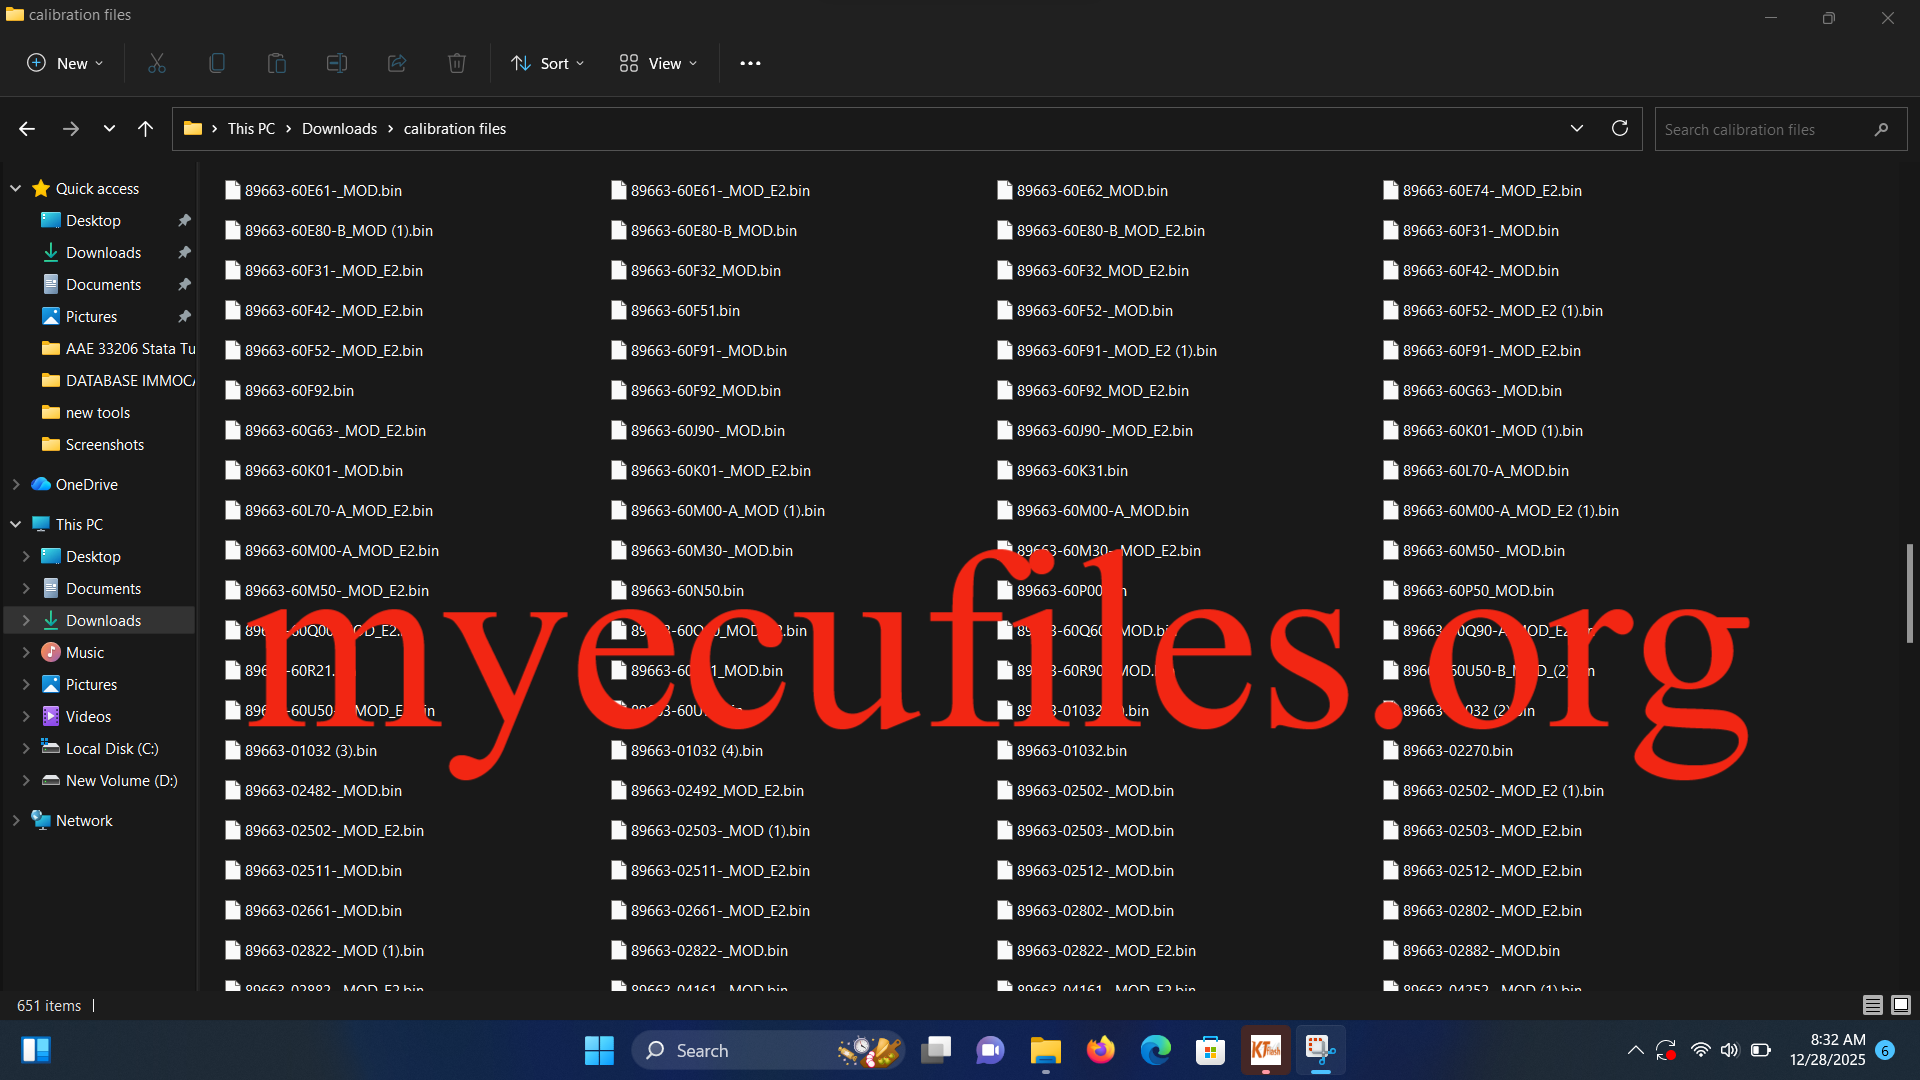
Task: Open Firefox from the taskbar
Action: [x=1101, y=1050]
